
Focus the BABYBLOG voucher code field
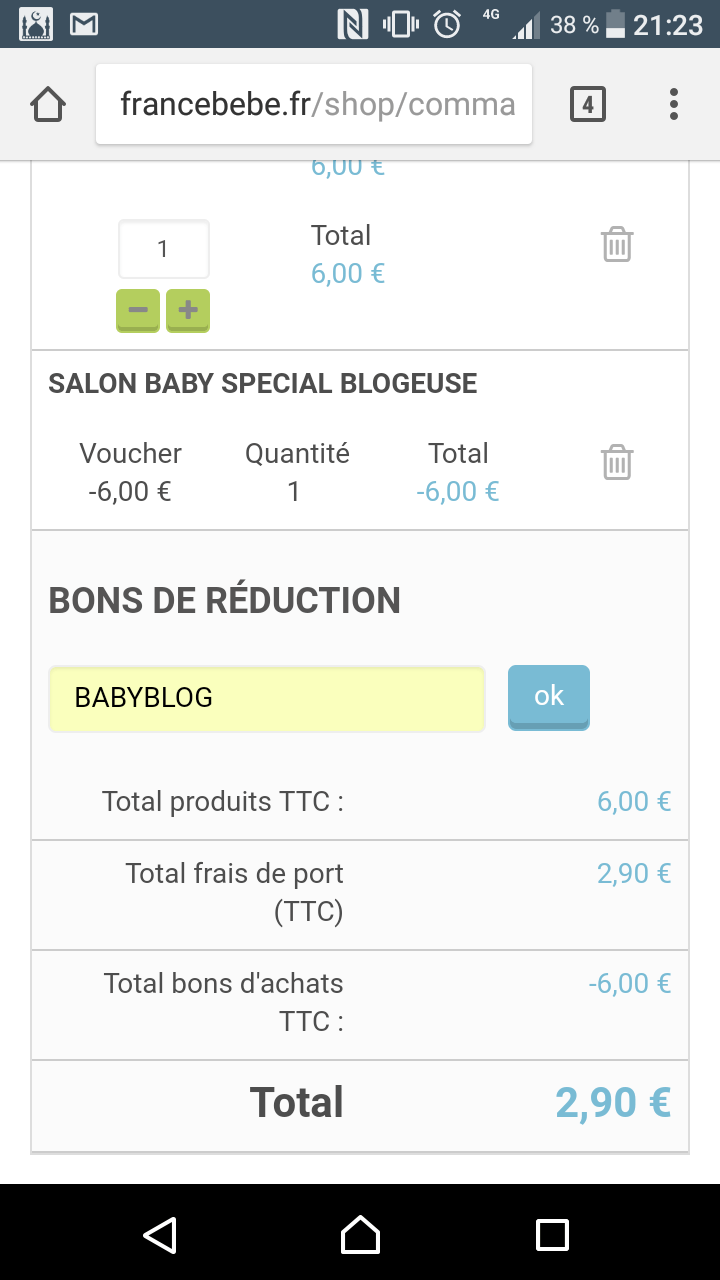point(267,698)
